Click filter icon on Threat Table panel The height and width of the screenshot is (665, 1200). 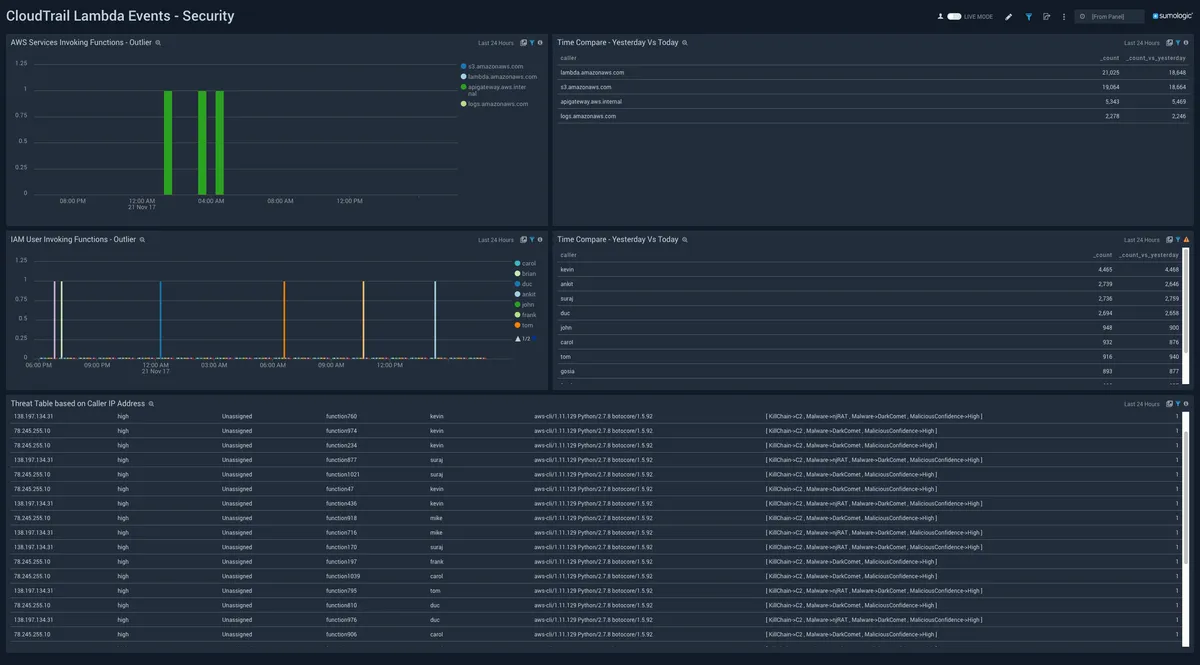(x=1177, y=404)
